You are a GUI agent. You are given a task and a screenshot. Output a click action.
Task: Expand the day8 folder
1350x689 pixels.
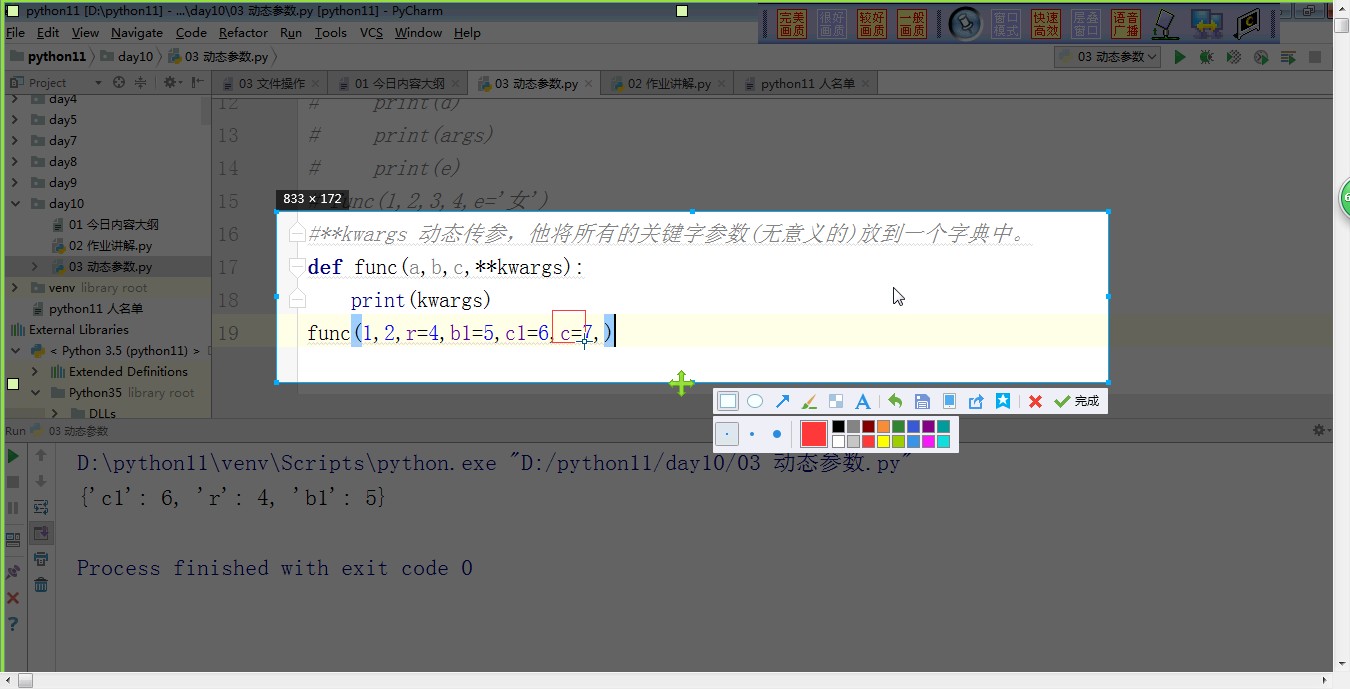[14, 162]
